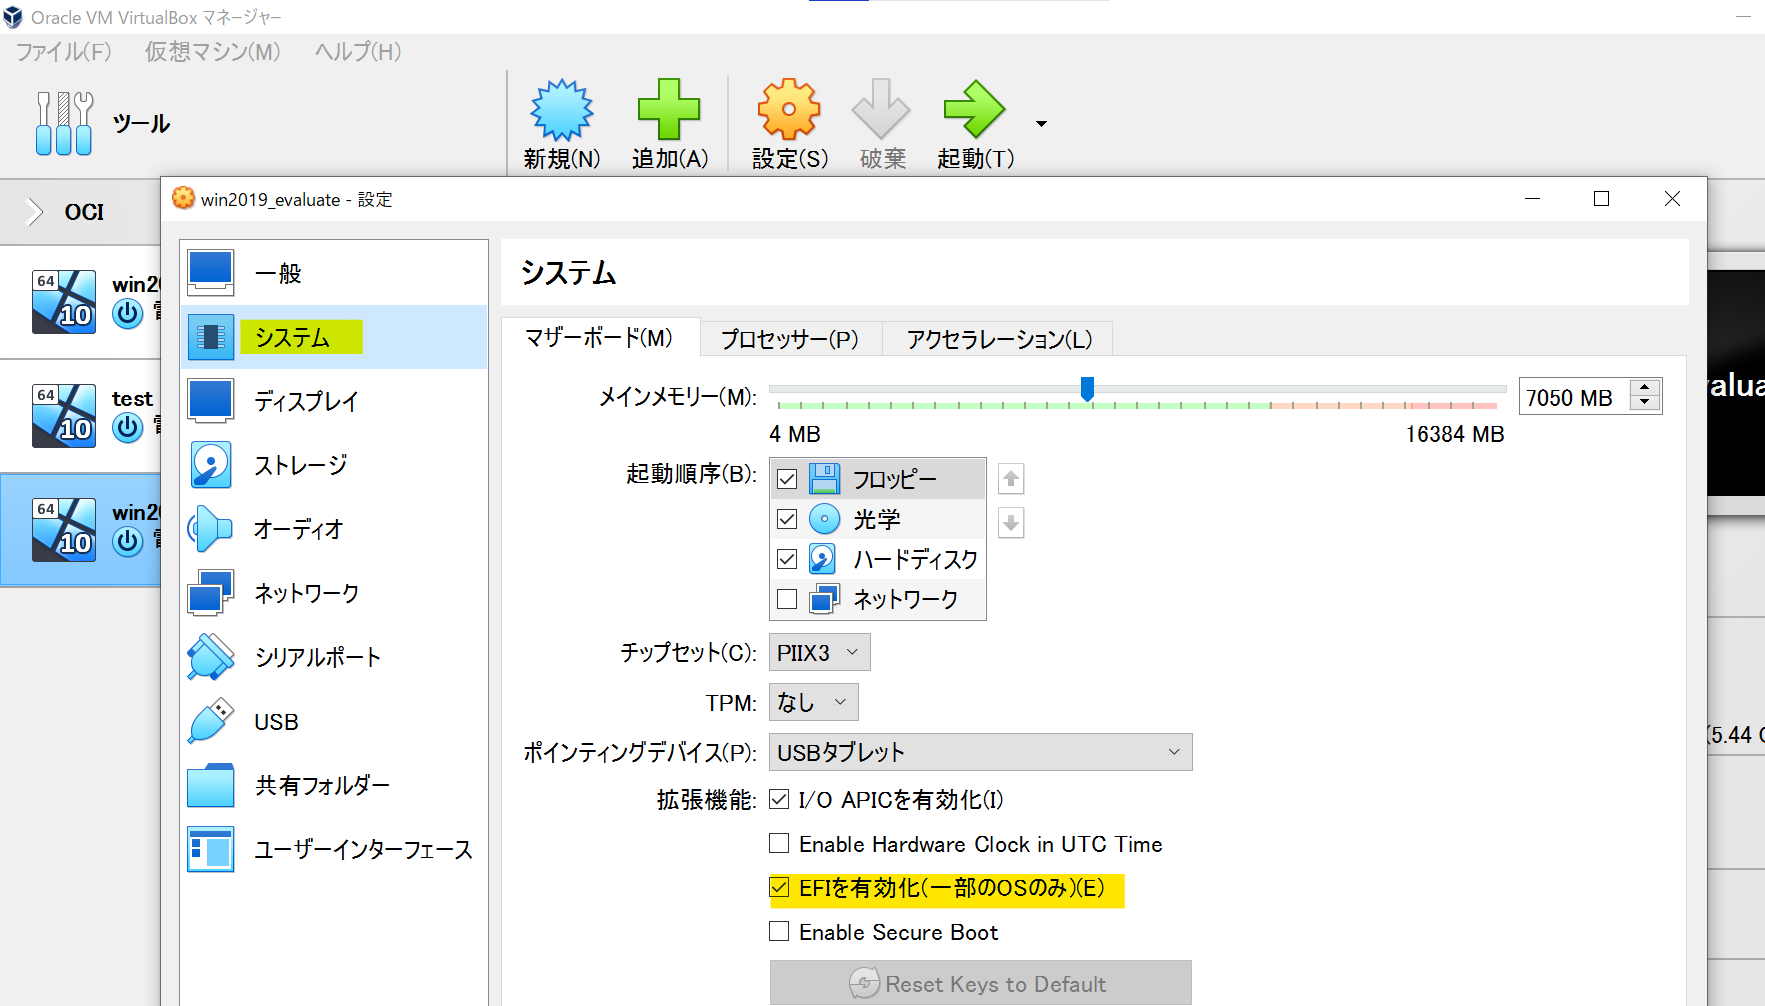Minimize the win2019_evaluate settings dialog
The height and width of the screenshot is (1006, 1765).
[1532, 199]
